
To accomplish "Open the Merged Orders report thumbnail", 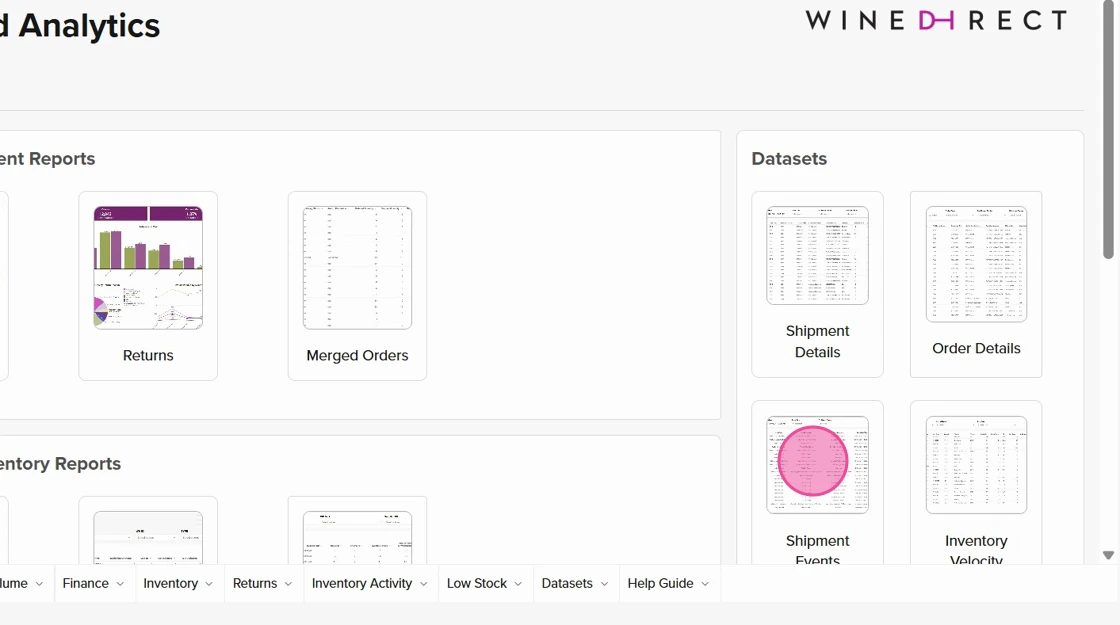I will [x=357, y=267].
